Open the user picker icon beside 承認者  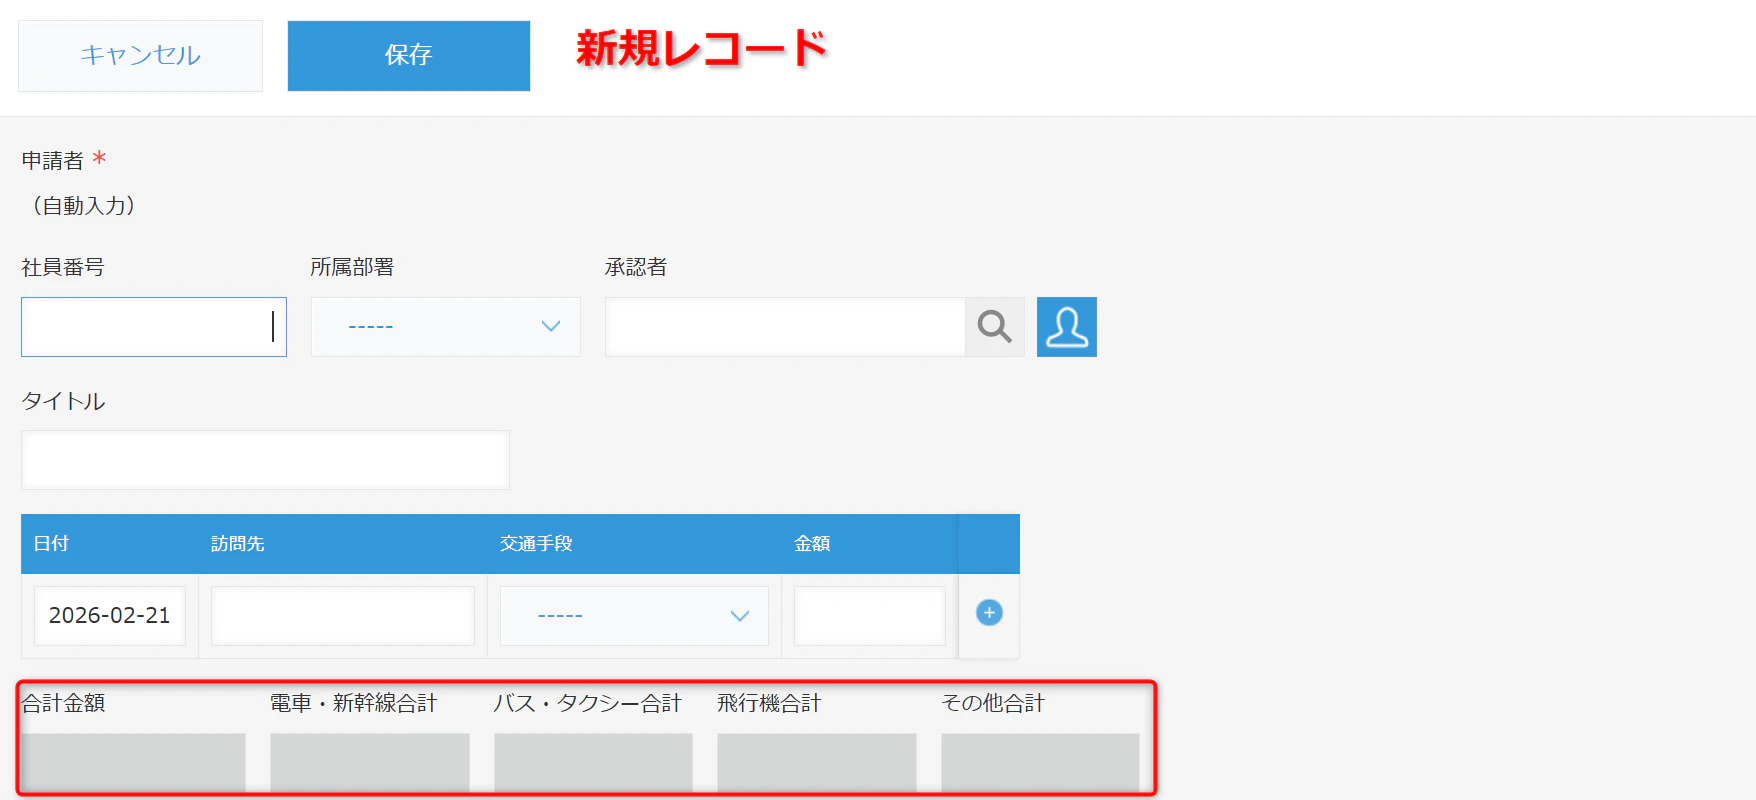click(1067, 327)
